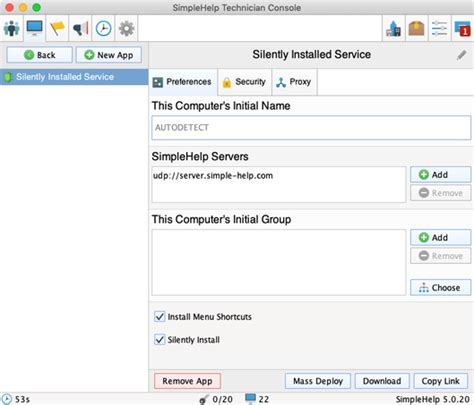Select Silently Installed Service in list

coord(74,77)
